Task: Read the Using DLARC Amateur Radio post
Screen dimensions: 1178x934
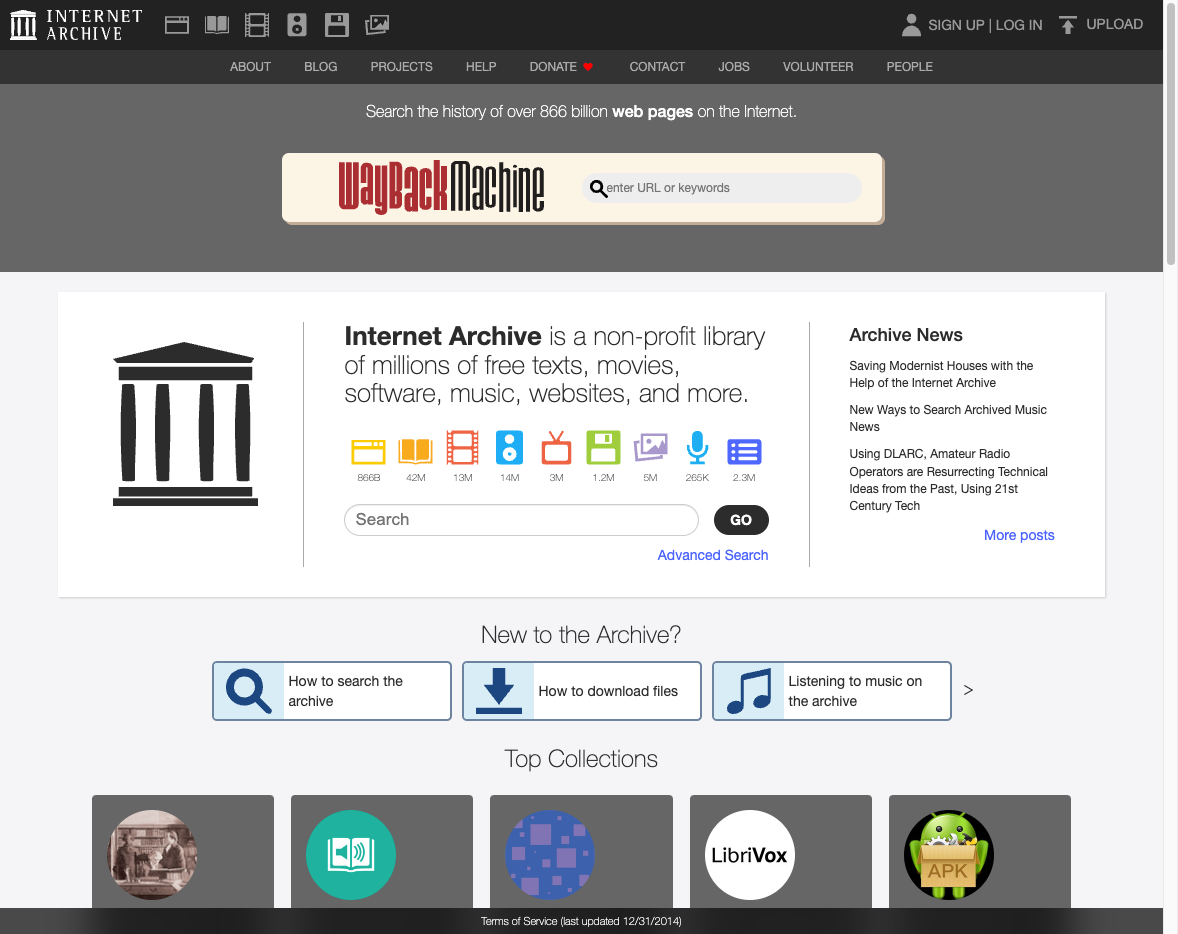Action: coord(949,479)
